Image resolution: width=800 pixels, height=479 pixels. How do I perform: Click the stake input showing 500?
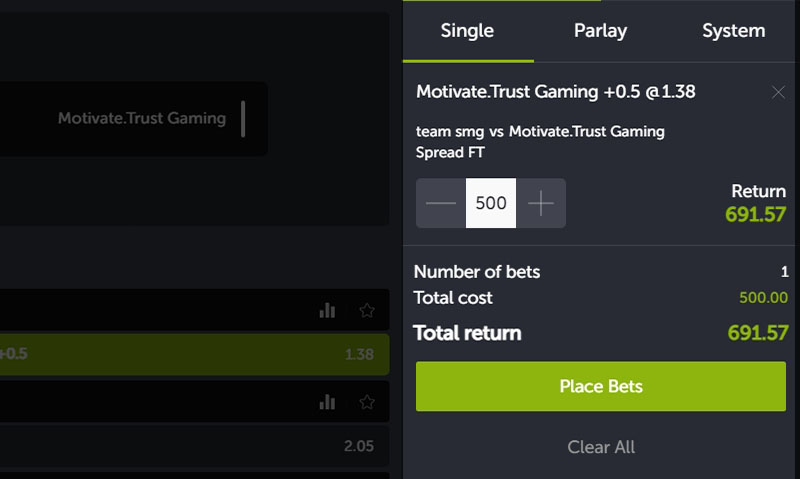point(491,203)
